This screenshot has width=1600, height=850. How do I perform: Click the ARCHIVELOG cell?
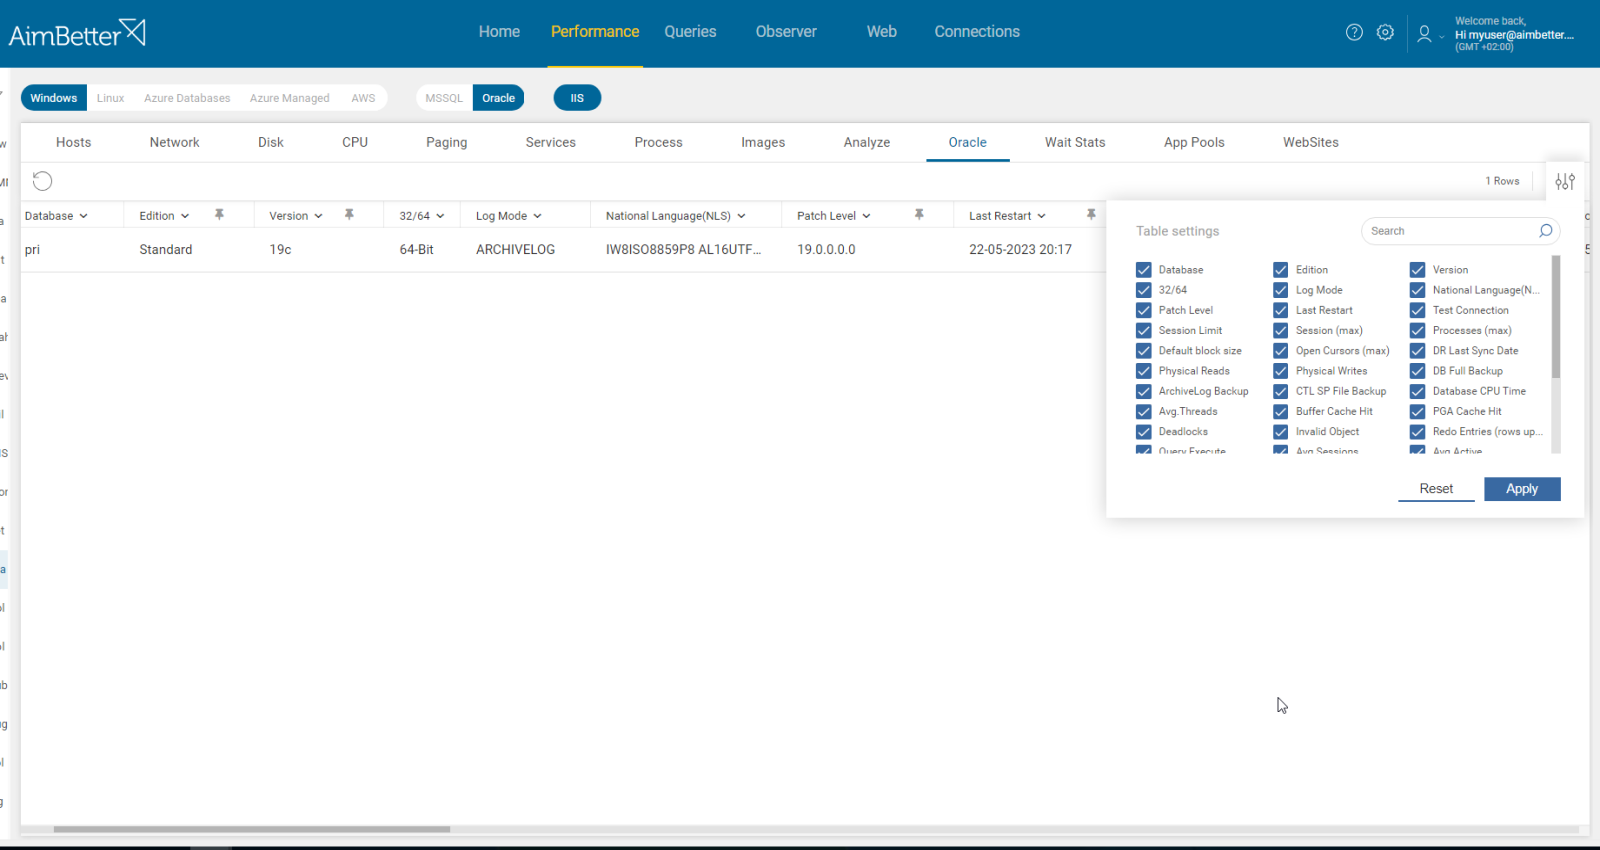pos(515,250)
